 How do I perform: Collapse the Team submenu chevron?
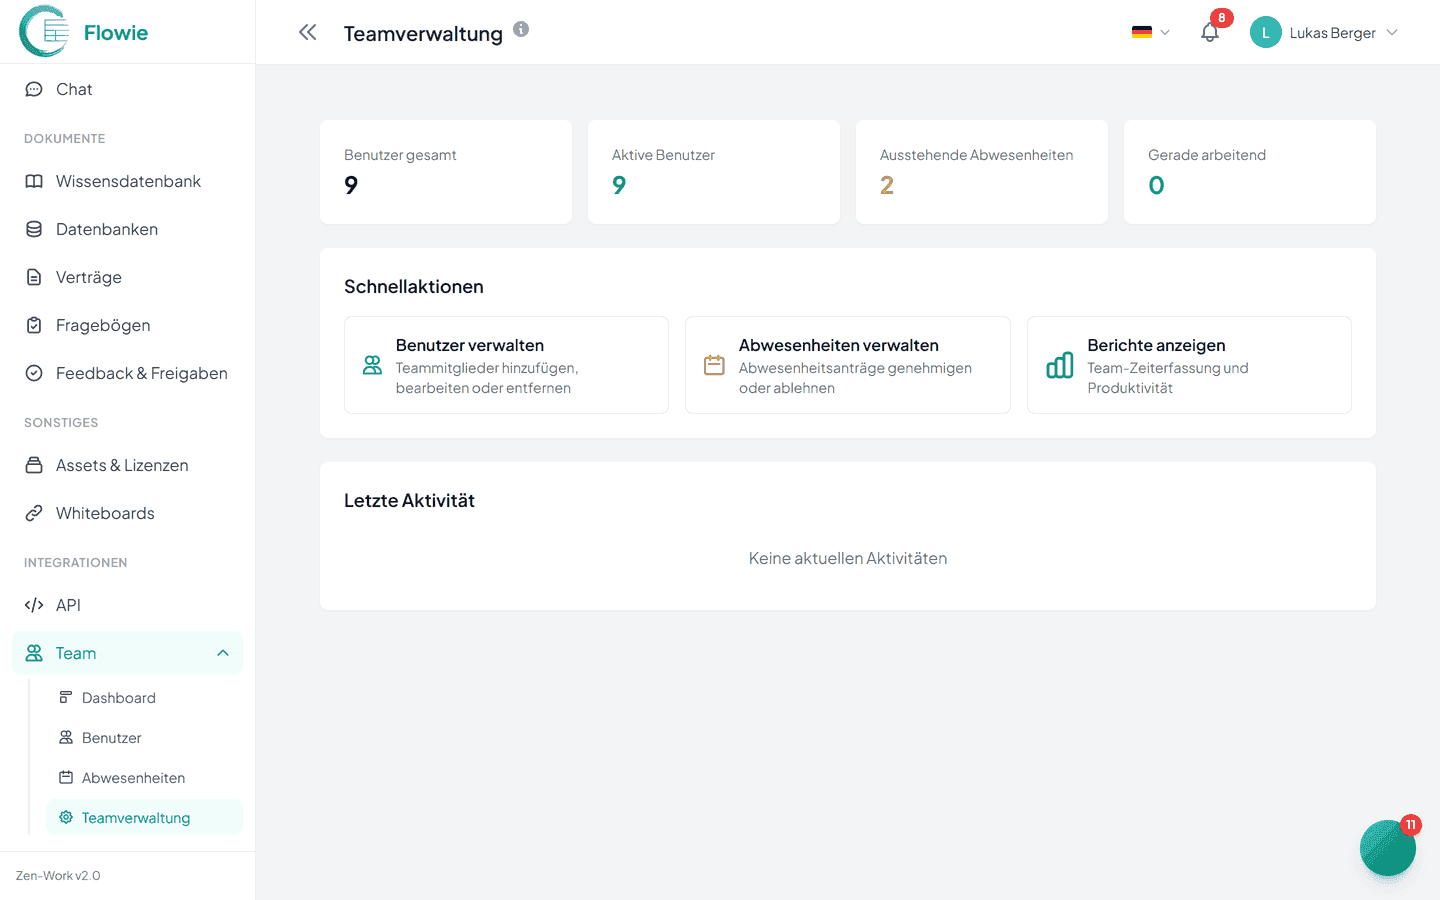pos(223,653)
